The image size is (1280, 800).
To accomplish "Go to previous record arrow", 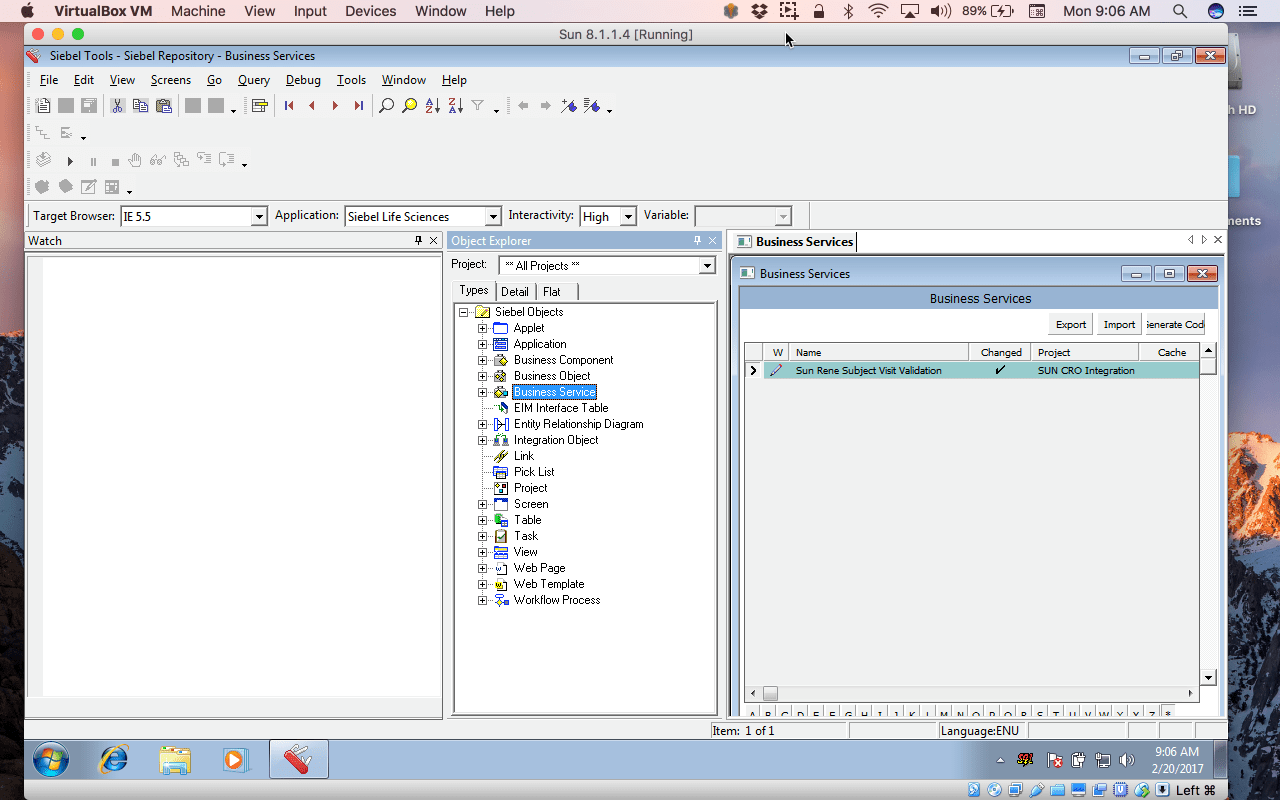I will tap(312, 106).
